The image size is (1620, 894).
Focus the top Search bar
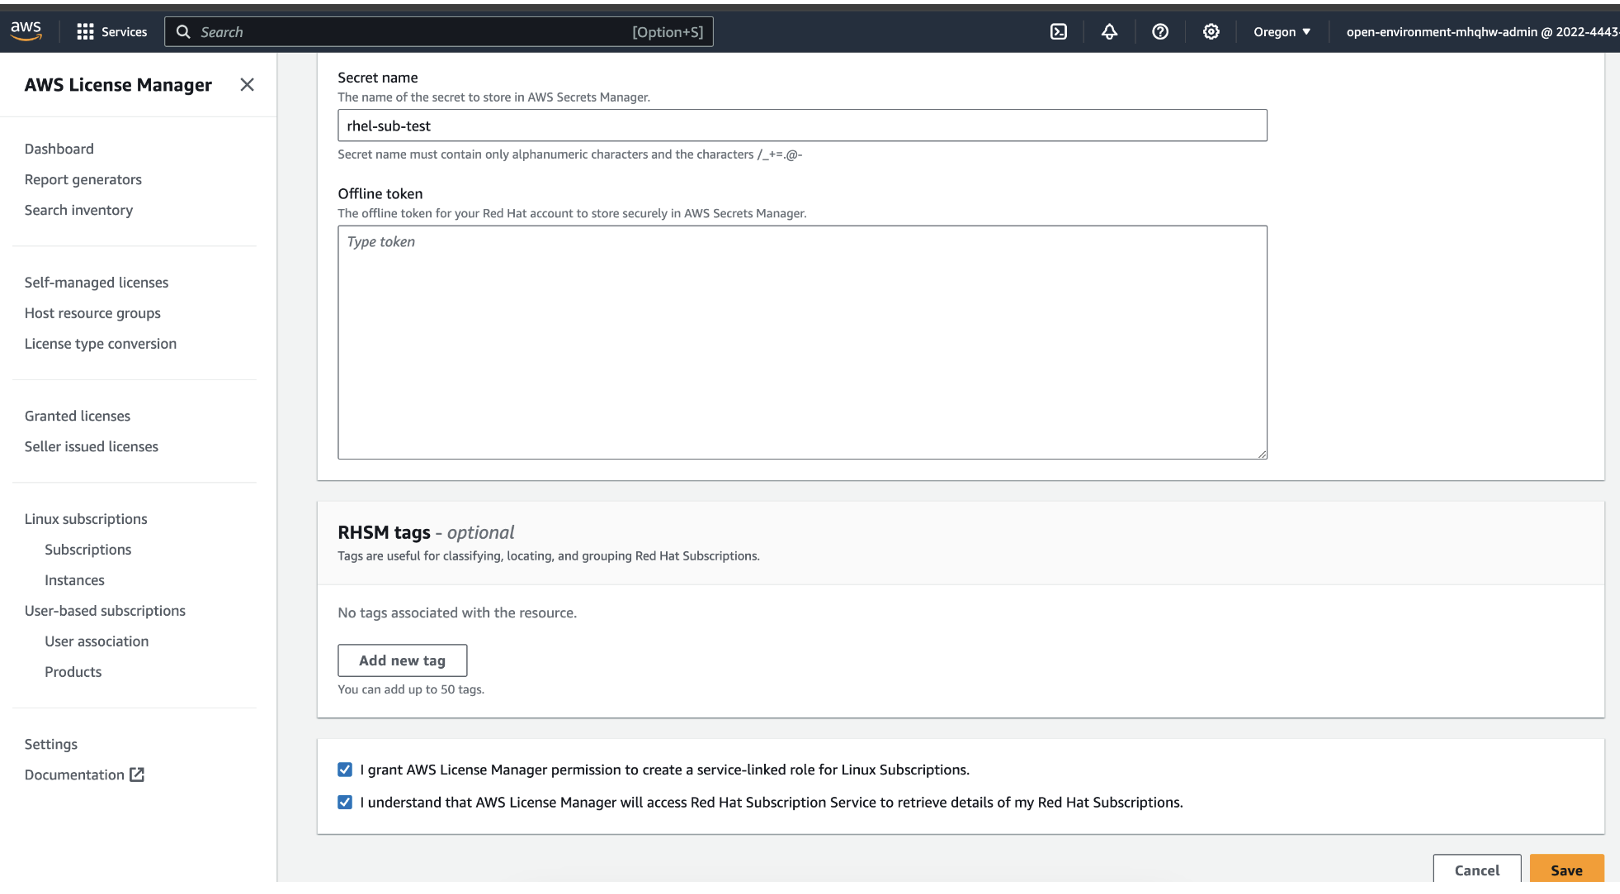click(x=439, y=32)
